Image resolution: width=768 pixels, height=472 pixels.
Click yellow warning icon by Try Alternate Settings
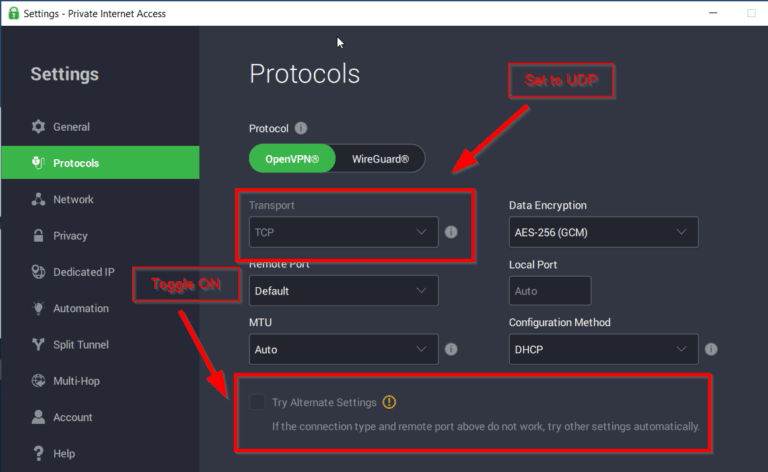pyautogui.click(x=389, y=402)
